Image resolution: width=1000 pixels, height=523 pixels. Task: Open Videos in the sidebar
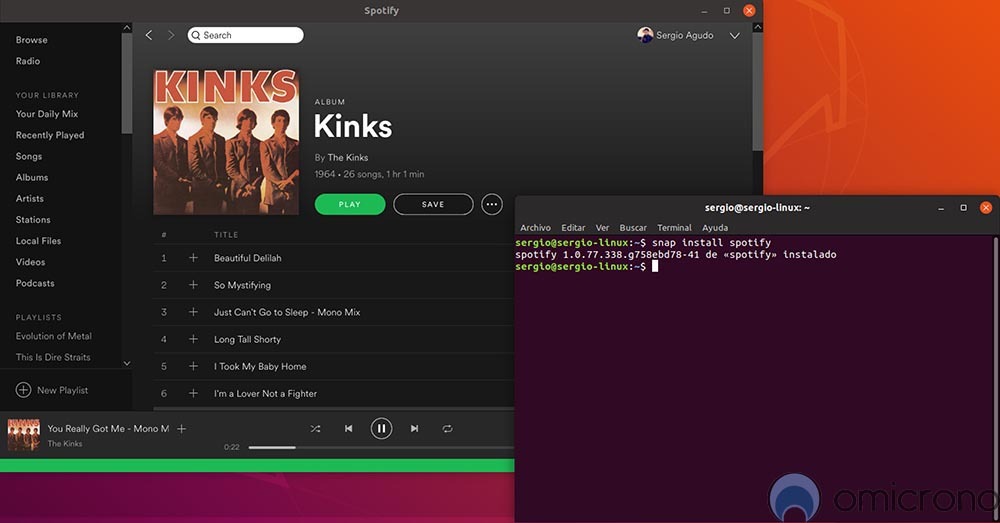click(x=30, y=262)
